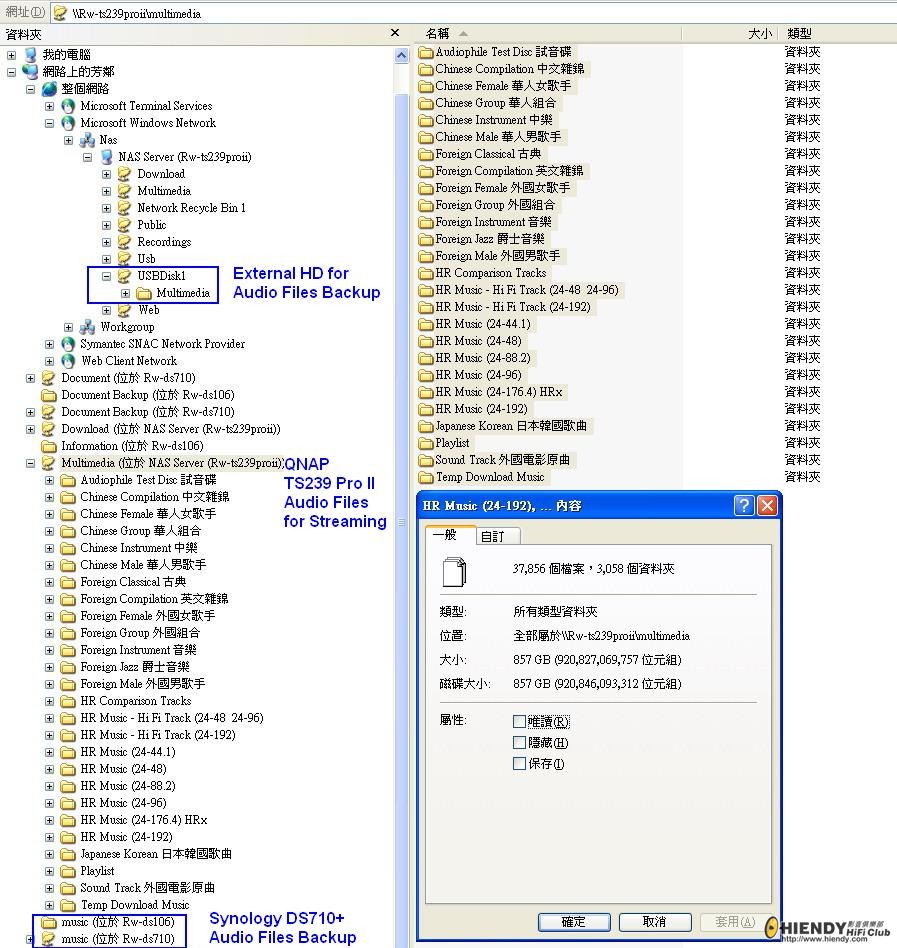Expand Audiophile Test Disc tree node
Image resolution: width=897 pixels, height=948 pixels.
(x=50, y=481)
